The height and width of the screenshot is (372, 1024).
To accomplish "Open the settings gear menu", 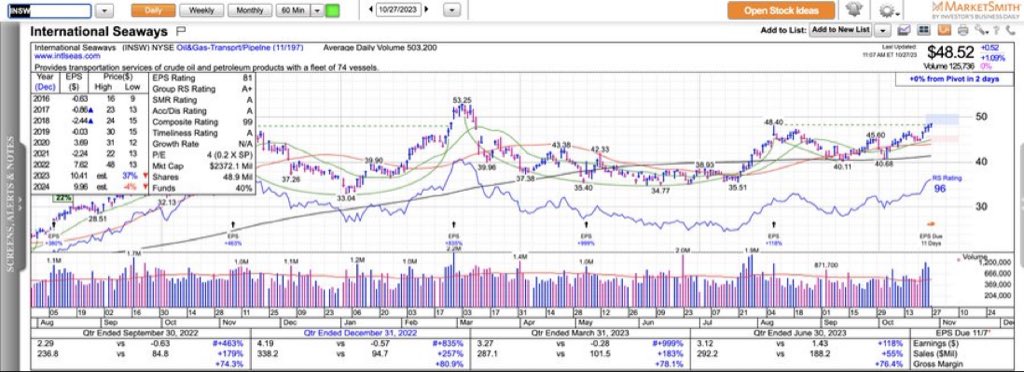I will click(888, 10).
